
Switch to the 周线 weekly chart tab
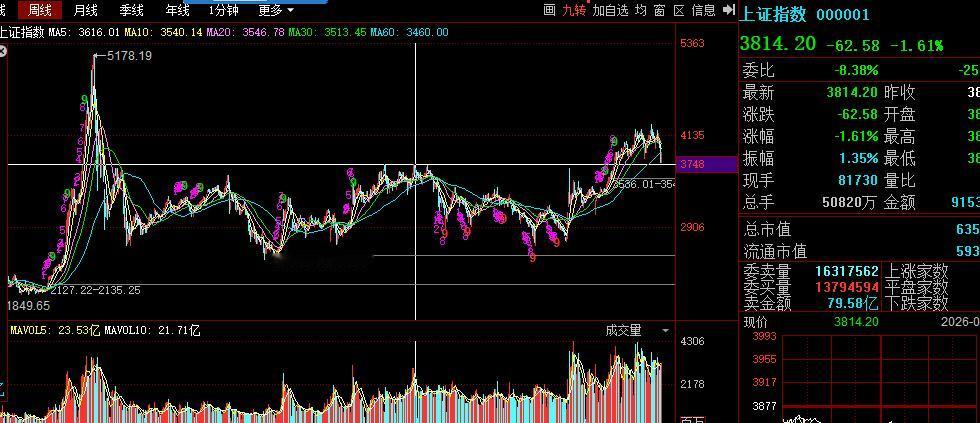(x=39, y=10)
